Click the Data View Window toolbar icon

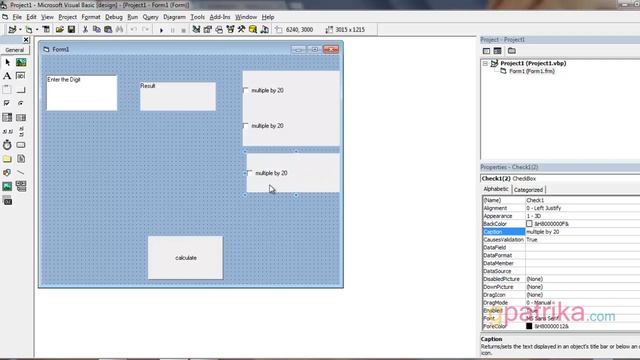tap(253, 29)
